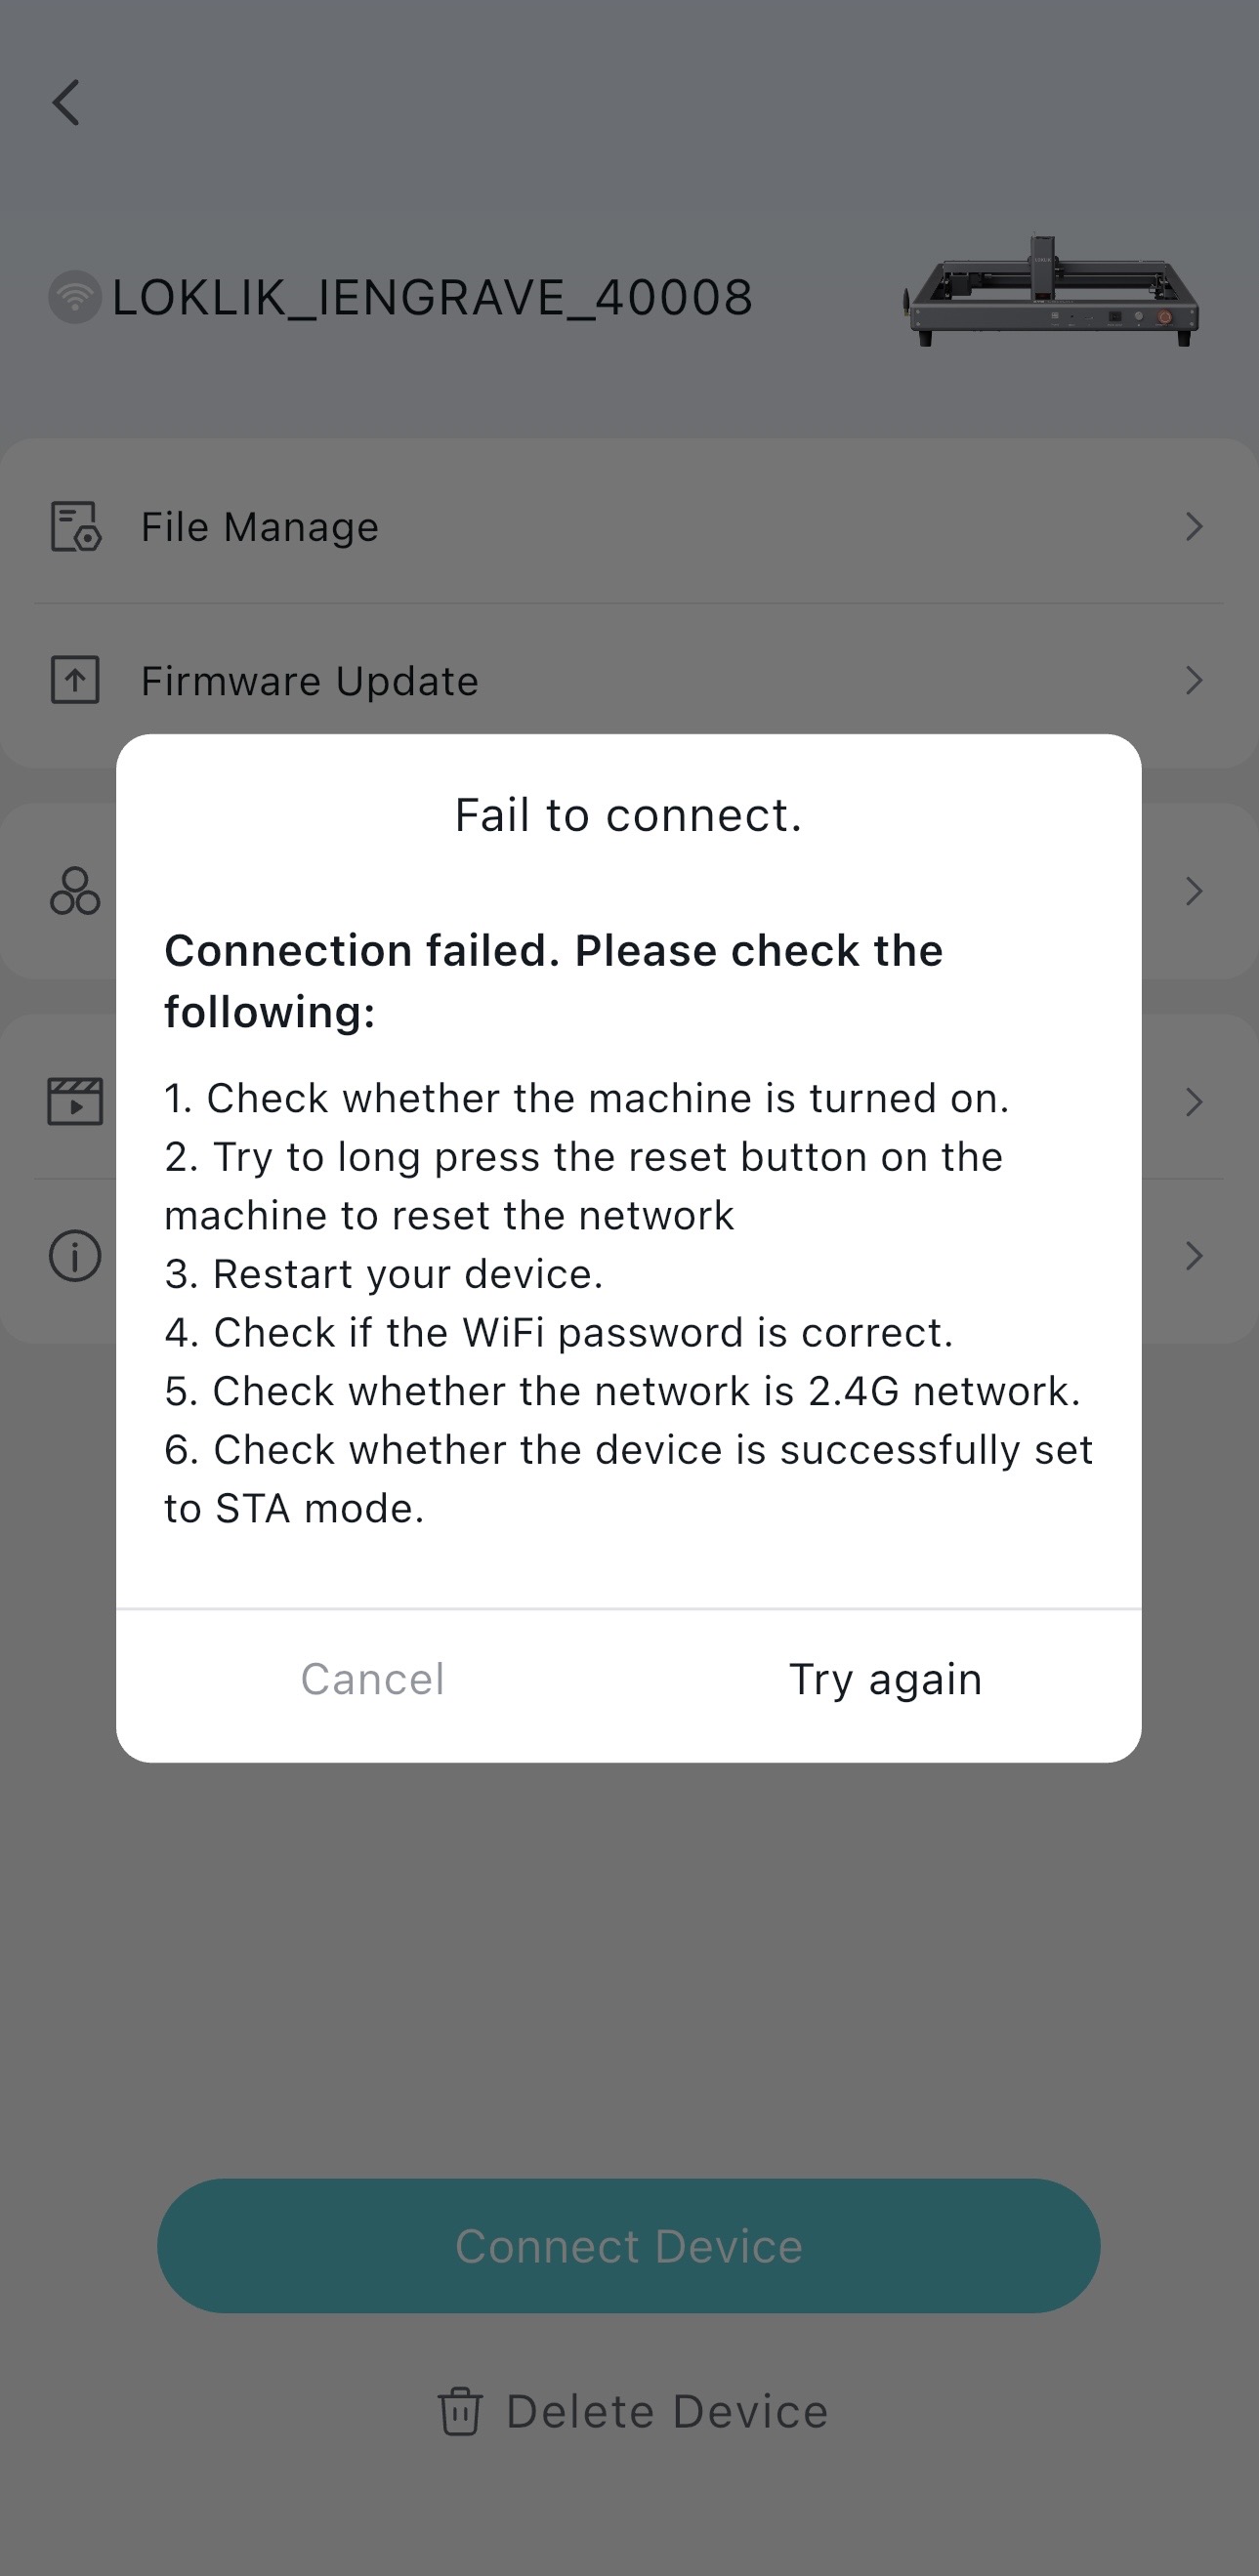Tap the Delete Device link
This screenshot has width=1259, height=2576.
(x=666, y=2411)
